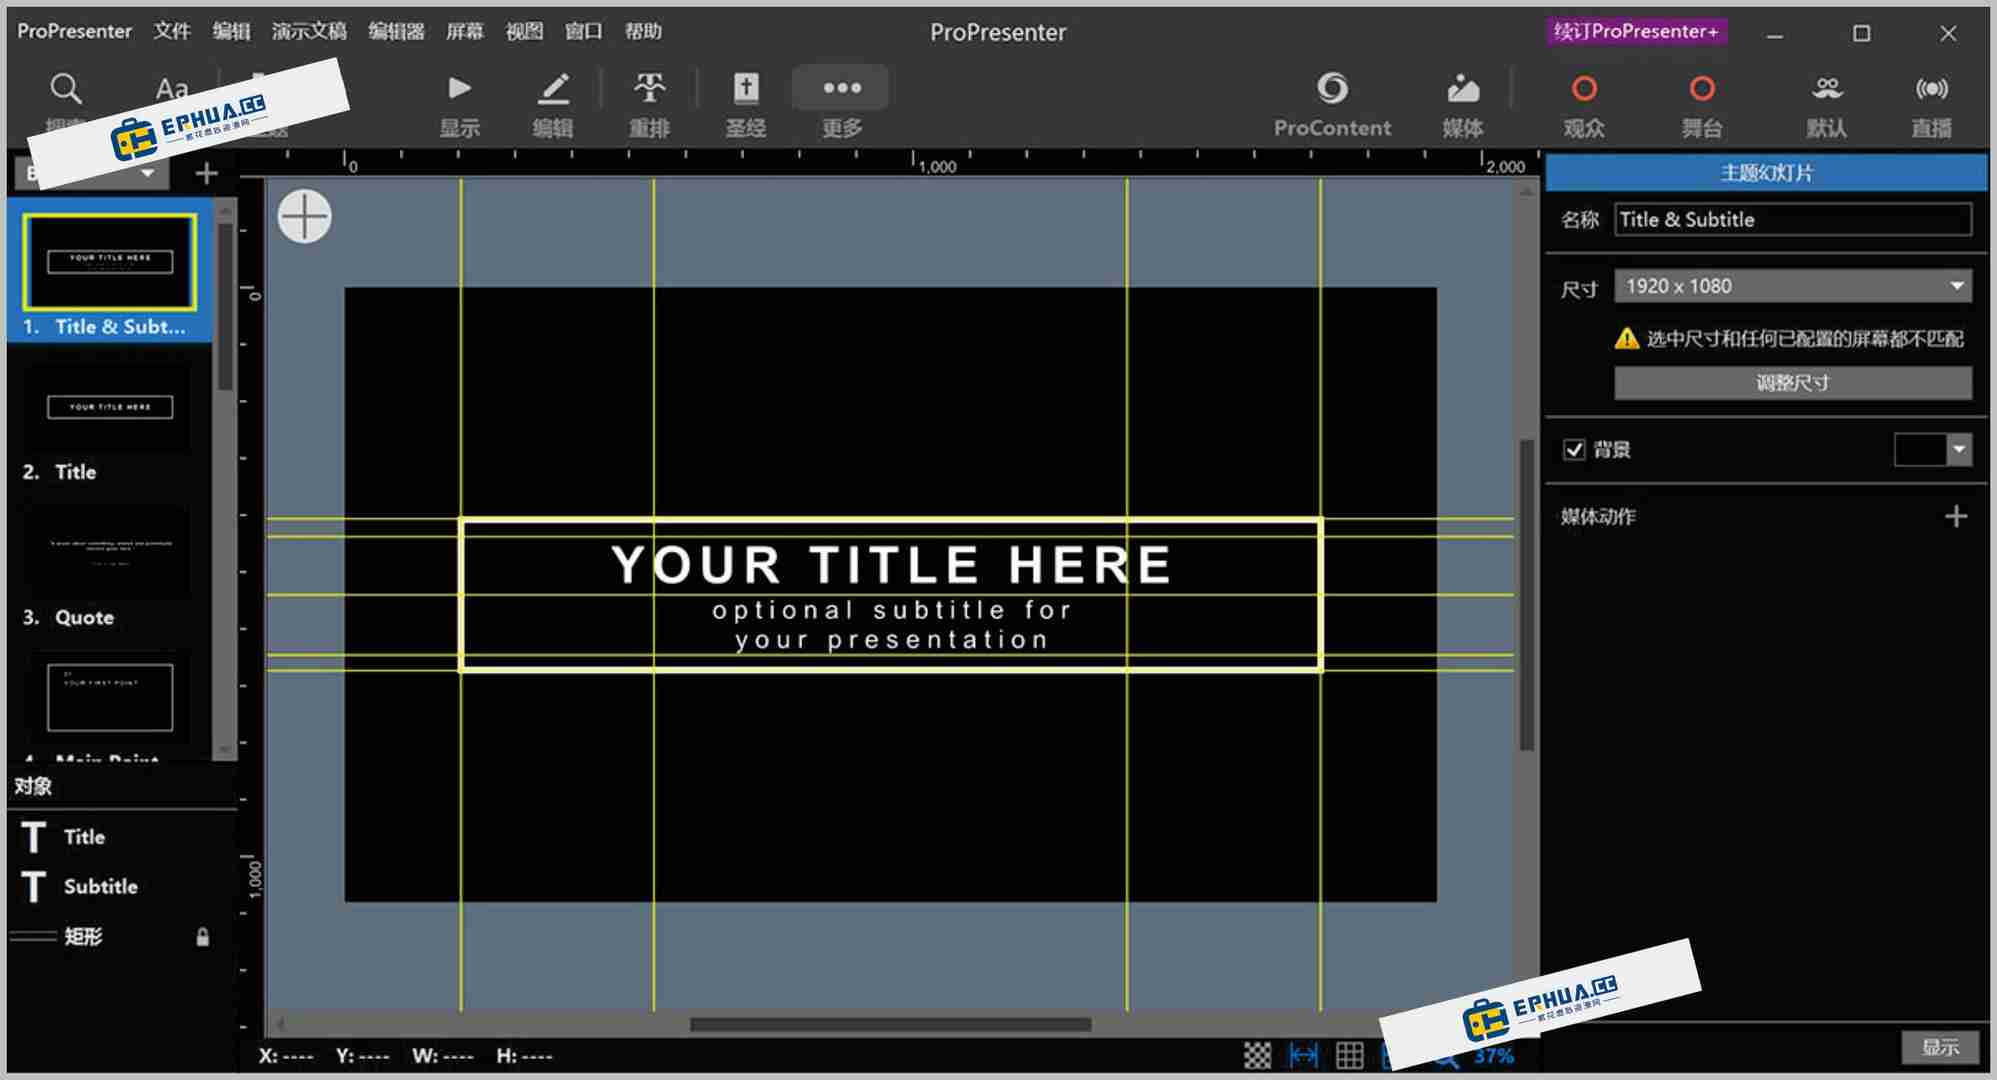Select the Main Point slide thumbnail
1997x1080 pixels.
110,697
